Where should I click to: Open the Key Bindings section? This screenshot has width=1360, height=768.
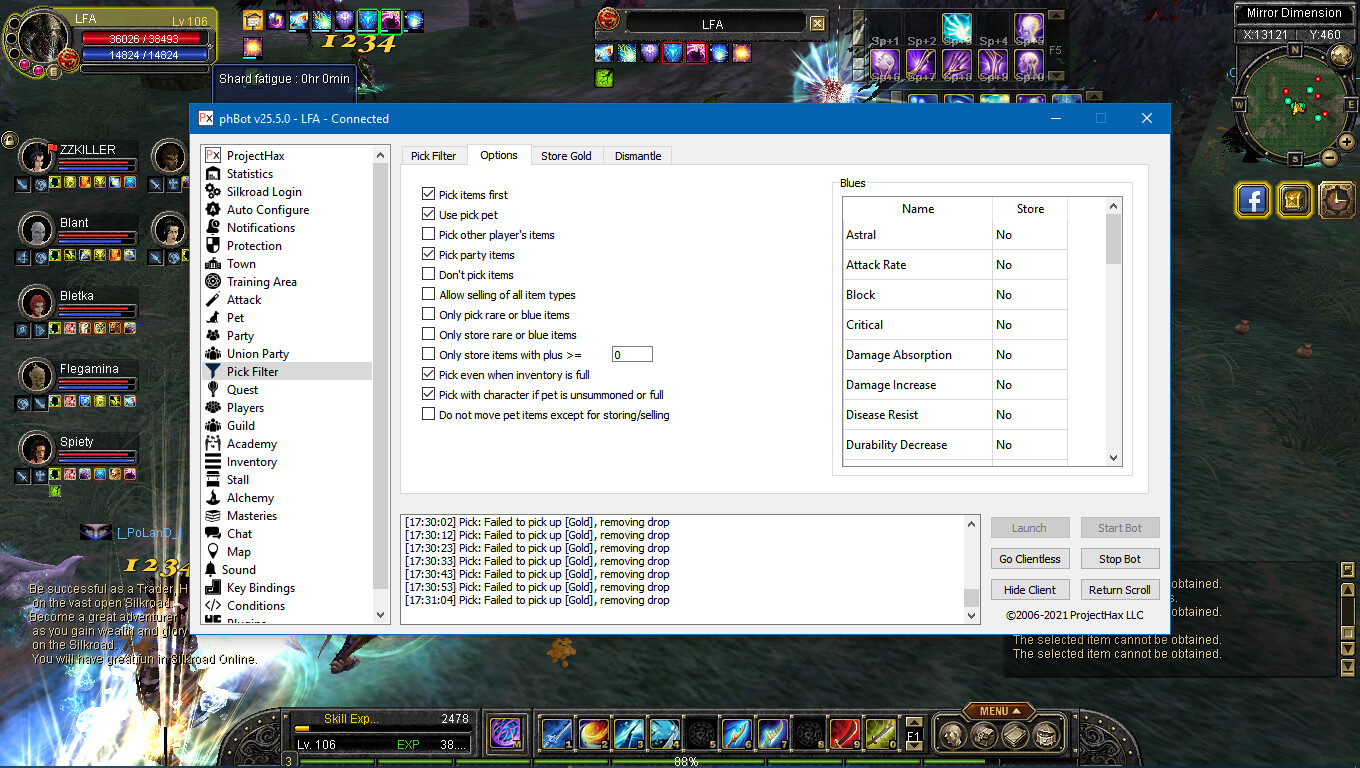[x=260, y=588]
